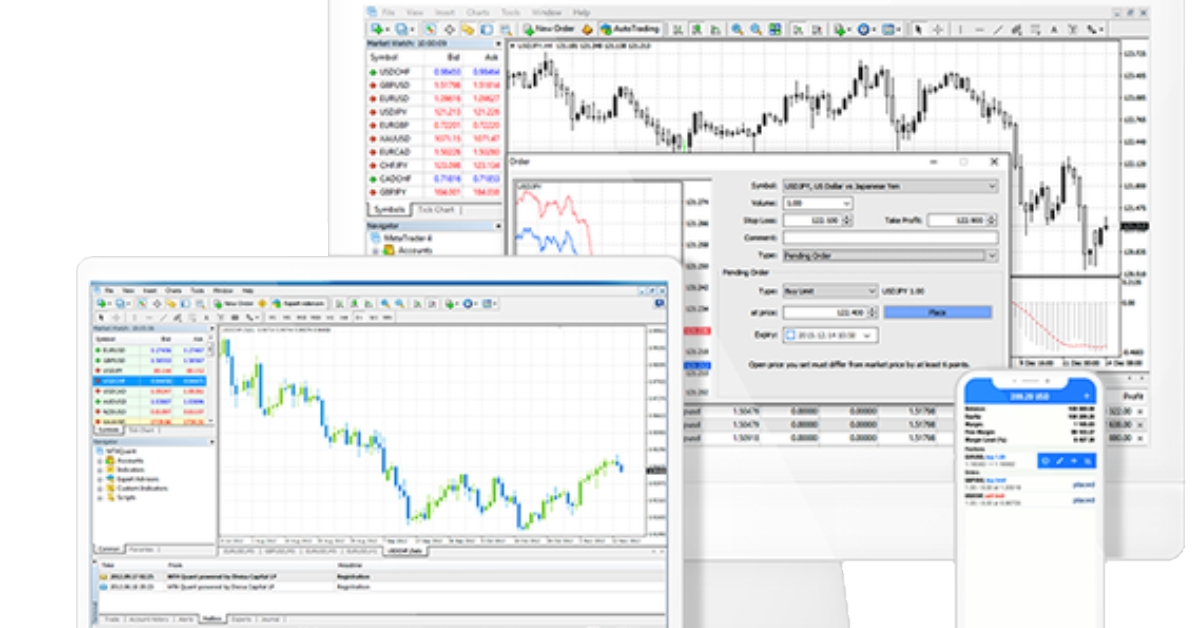The height and width of the screenshot is (628, 1200).
Task: Select GBPJPY row in monitor Market Watch
Action: tap(435, 191)
